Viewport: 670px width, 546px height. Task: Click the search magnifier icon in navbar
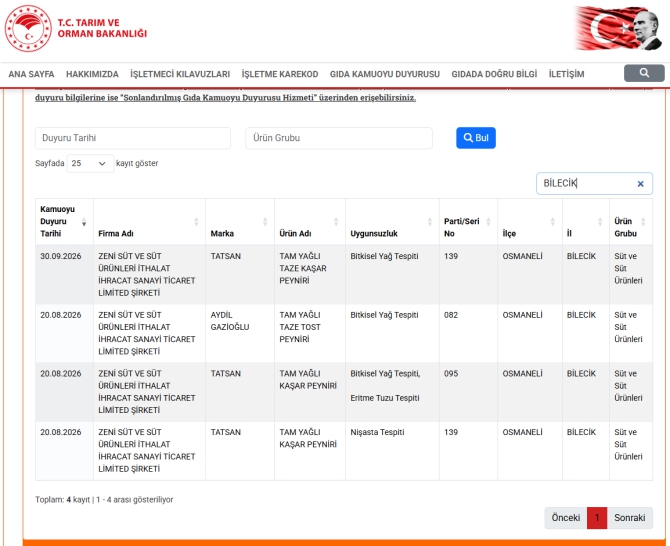coord(644,73)
